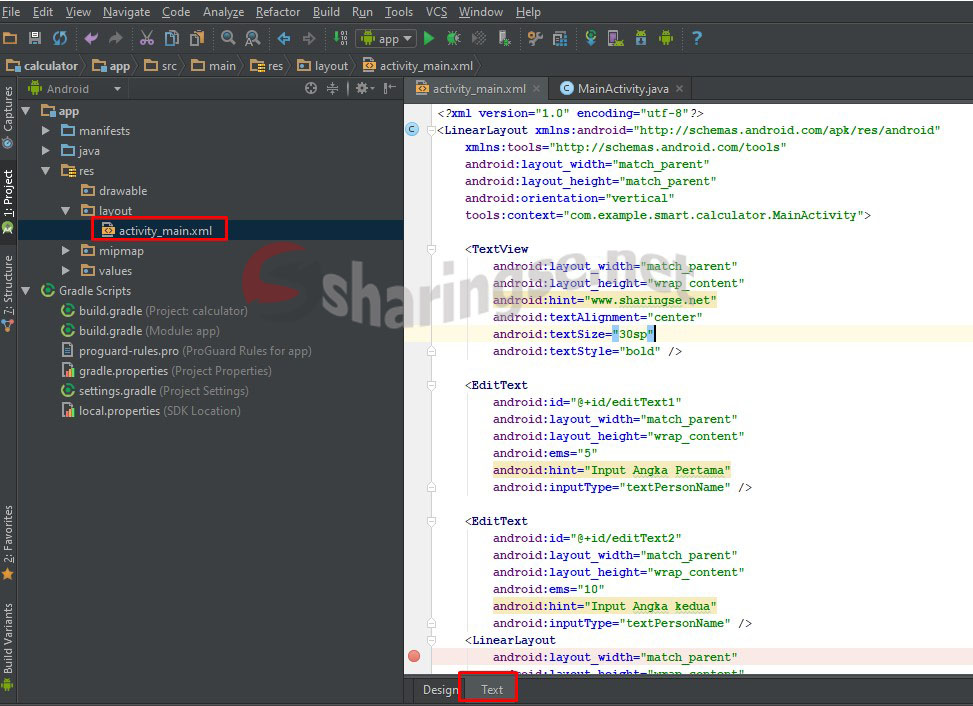The image size is (973, 706).
Task: Open the AVD Manager icon
Action: click(x=616, y=38)
